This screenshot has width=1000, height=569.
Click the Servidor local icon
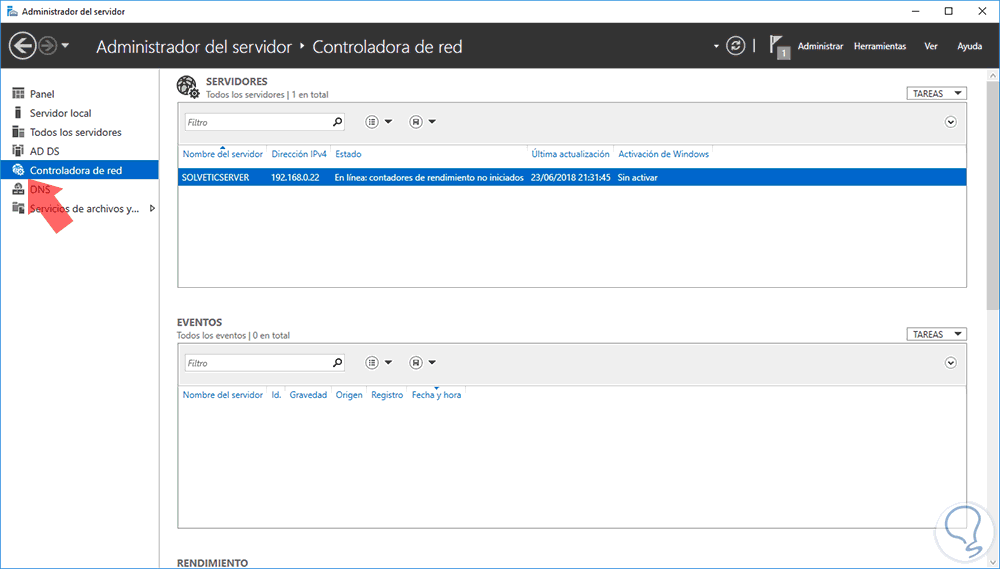pos(18,112)
